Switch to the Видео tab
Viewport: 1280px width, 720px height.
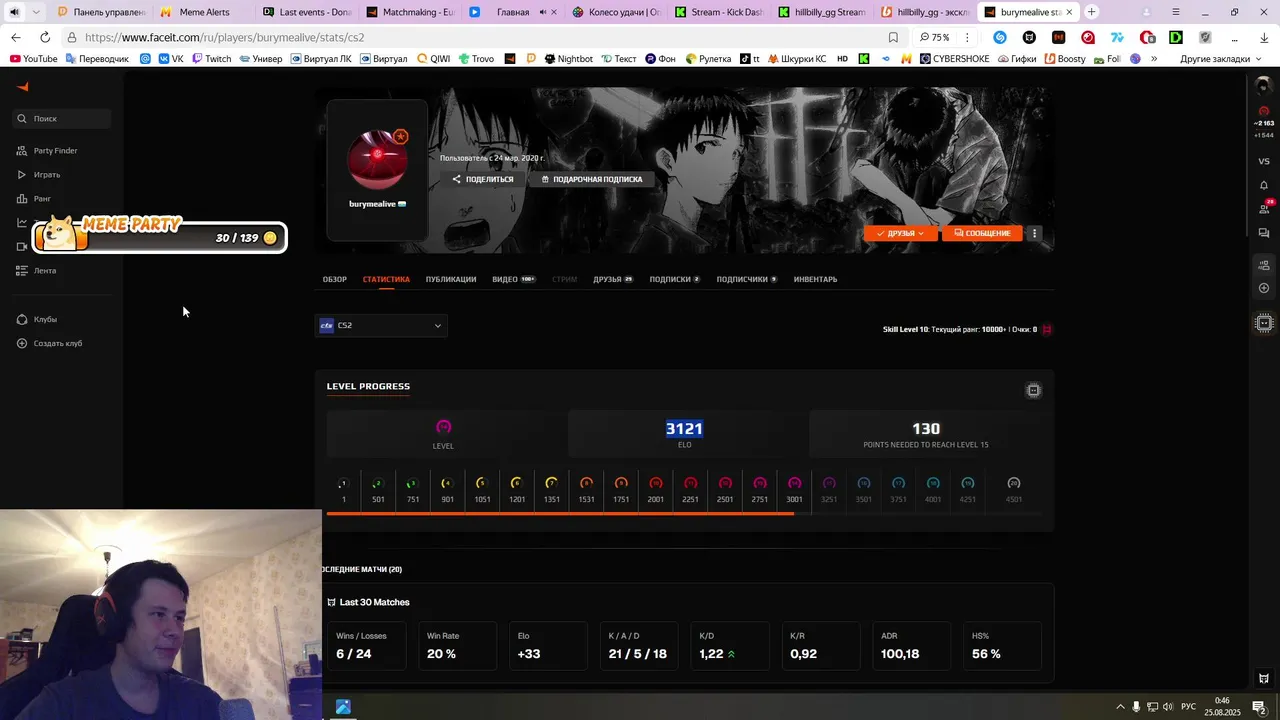[x=513, y=279]
